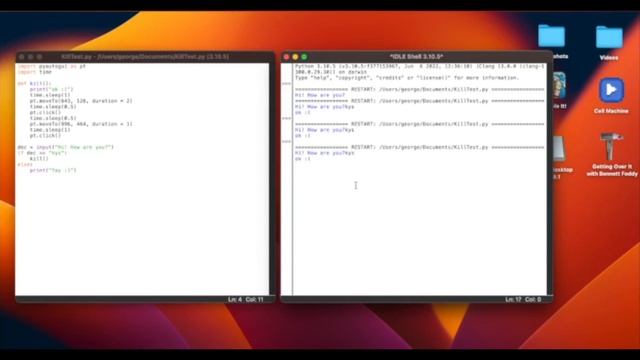Open the Cell Machine desktop app icon
The width and height of the screenshot is (640, 360).
(x=611, y=90)
